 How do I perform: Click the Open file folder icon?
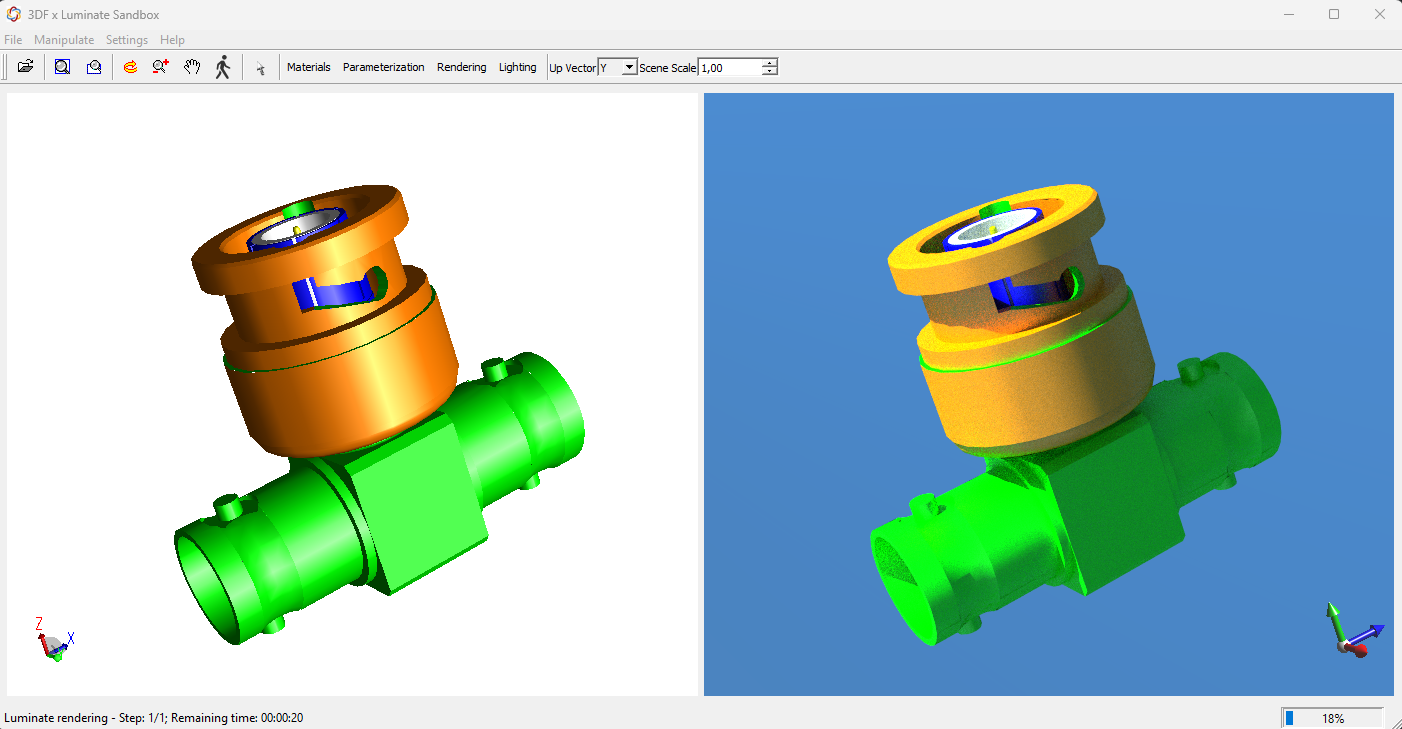pos(26,67)
